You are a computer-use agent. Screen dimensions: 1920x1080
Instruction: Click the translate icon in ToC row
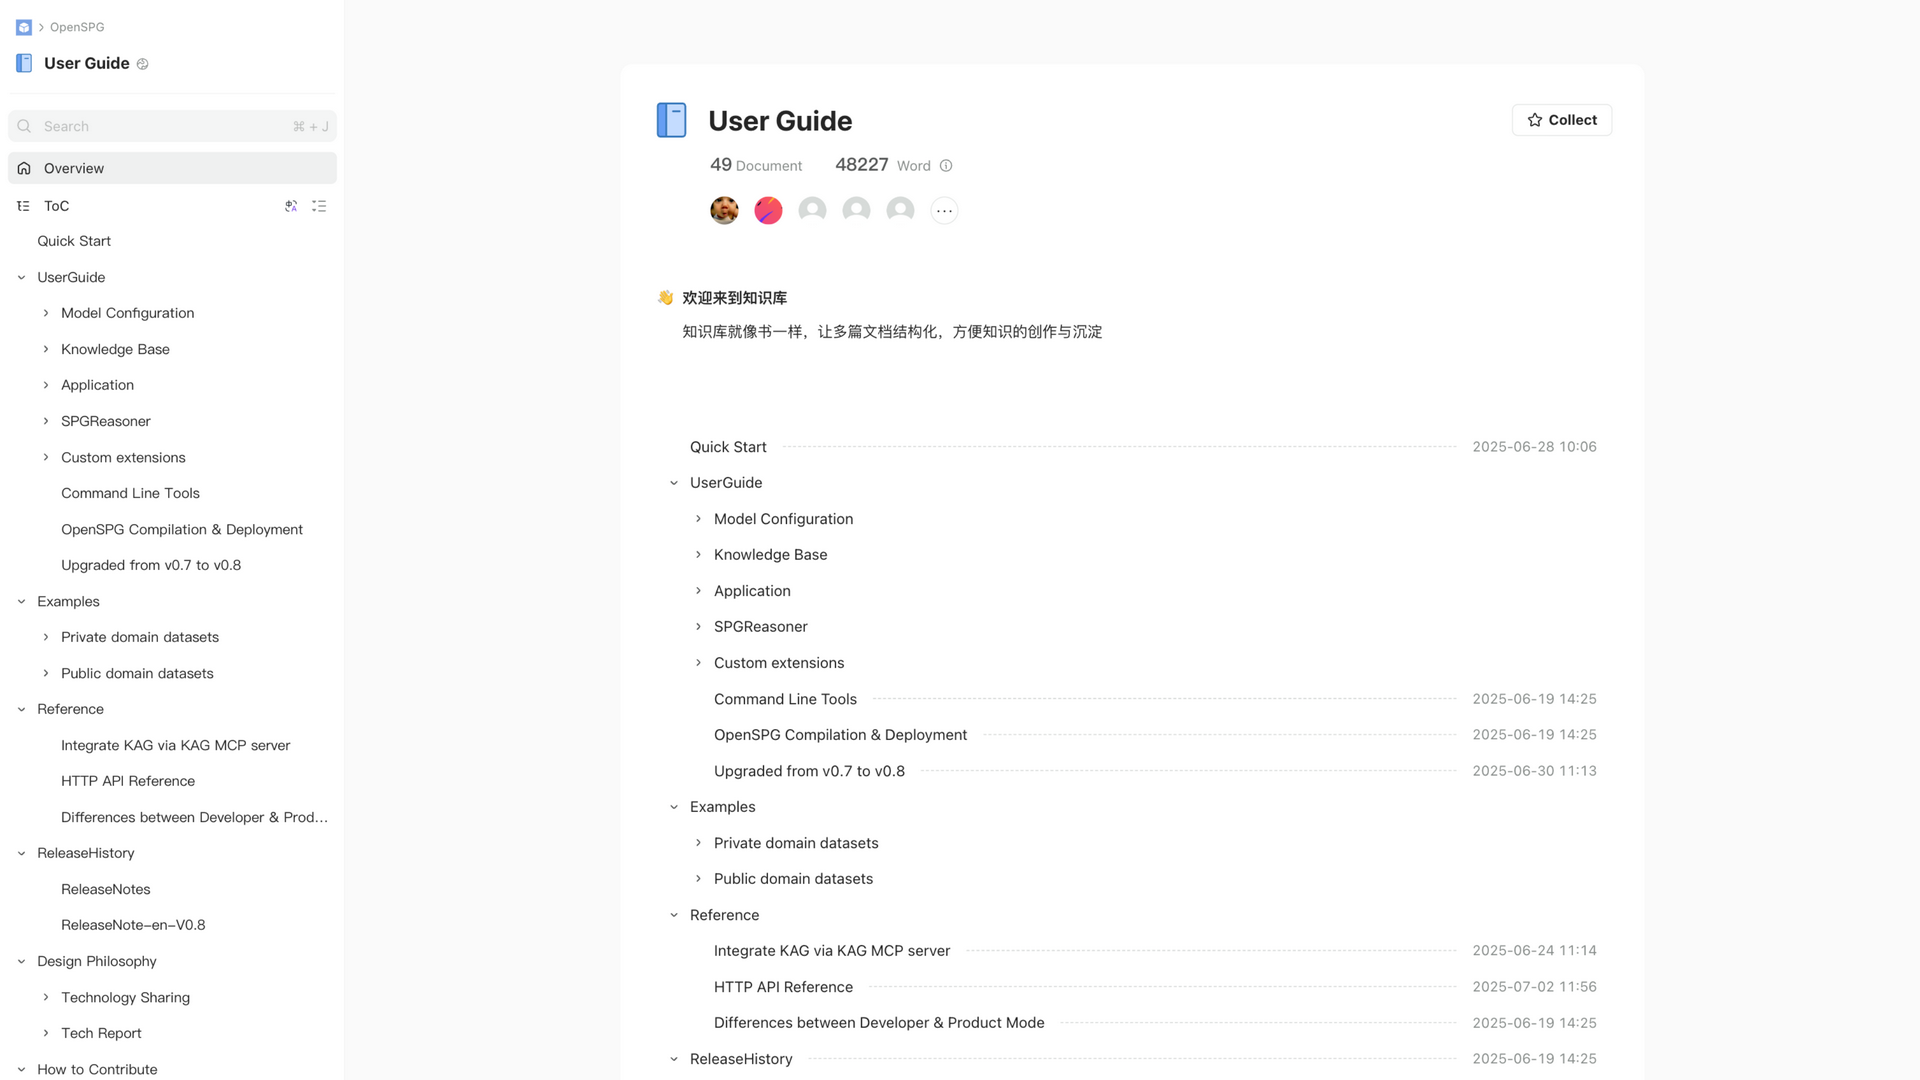click(x=291, y=206)
